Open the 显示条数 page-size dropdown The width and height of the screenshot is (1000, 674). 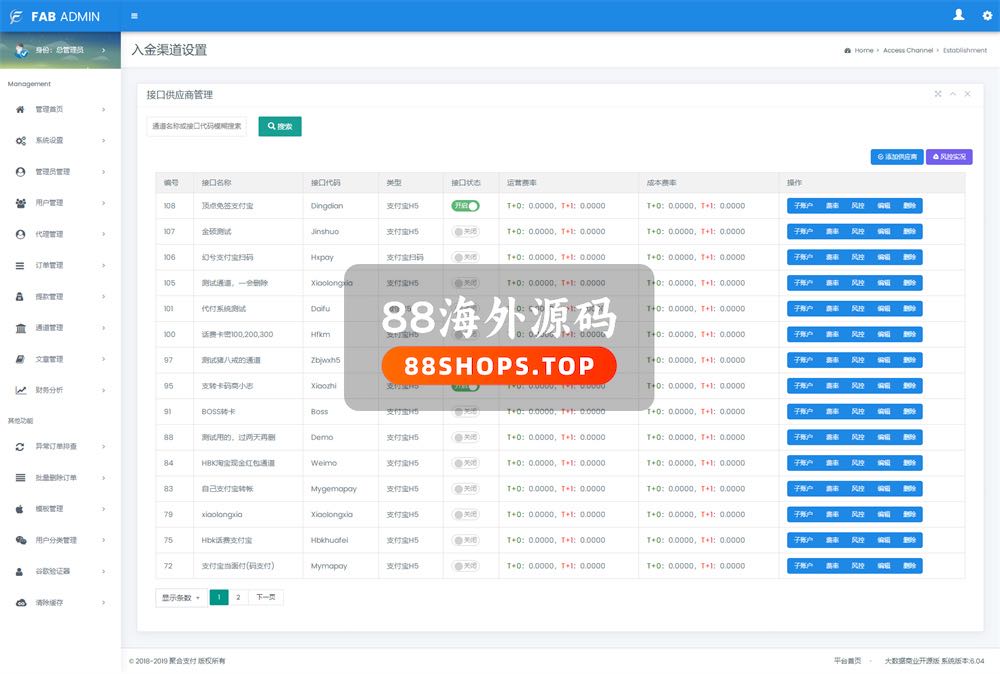click(181, 597)
